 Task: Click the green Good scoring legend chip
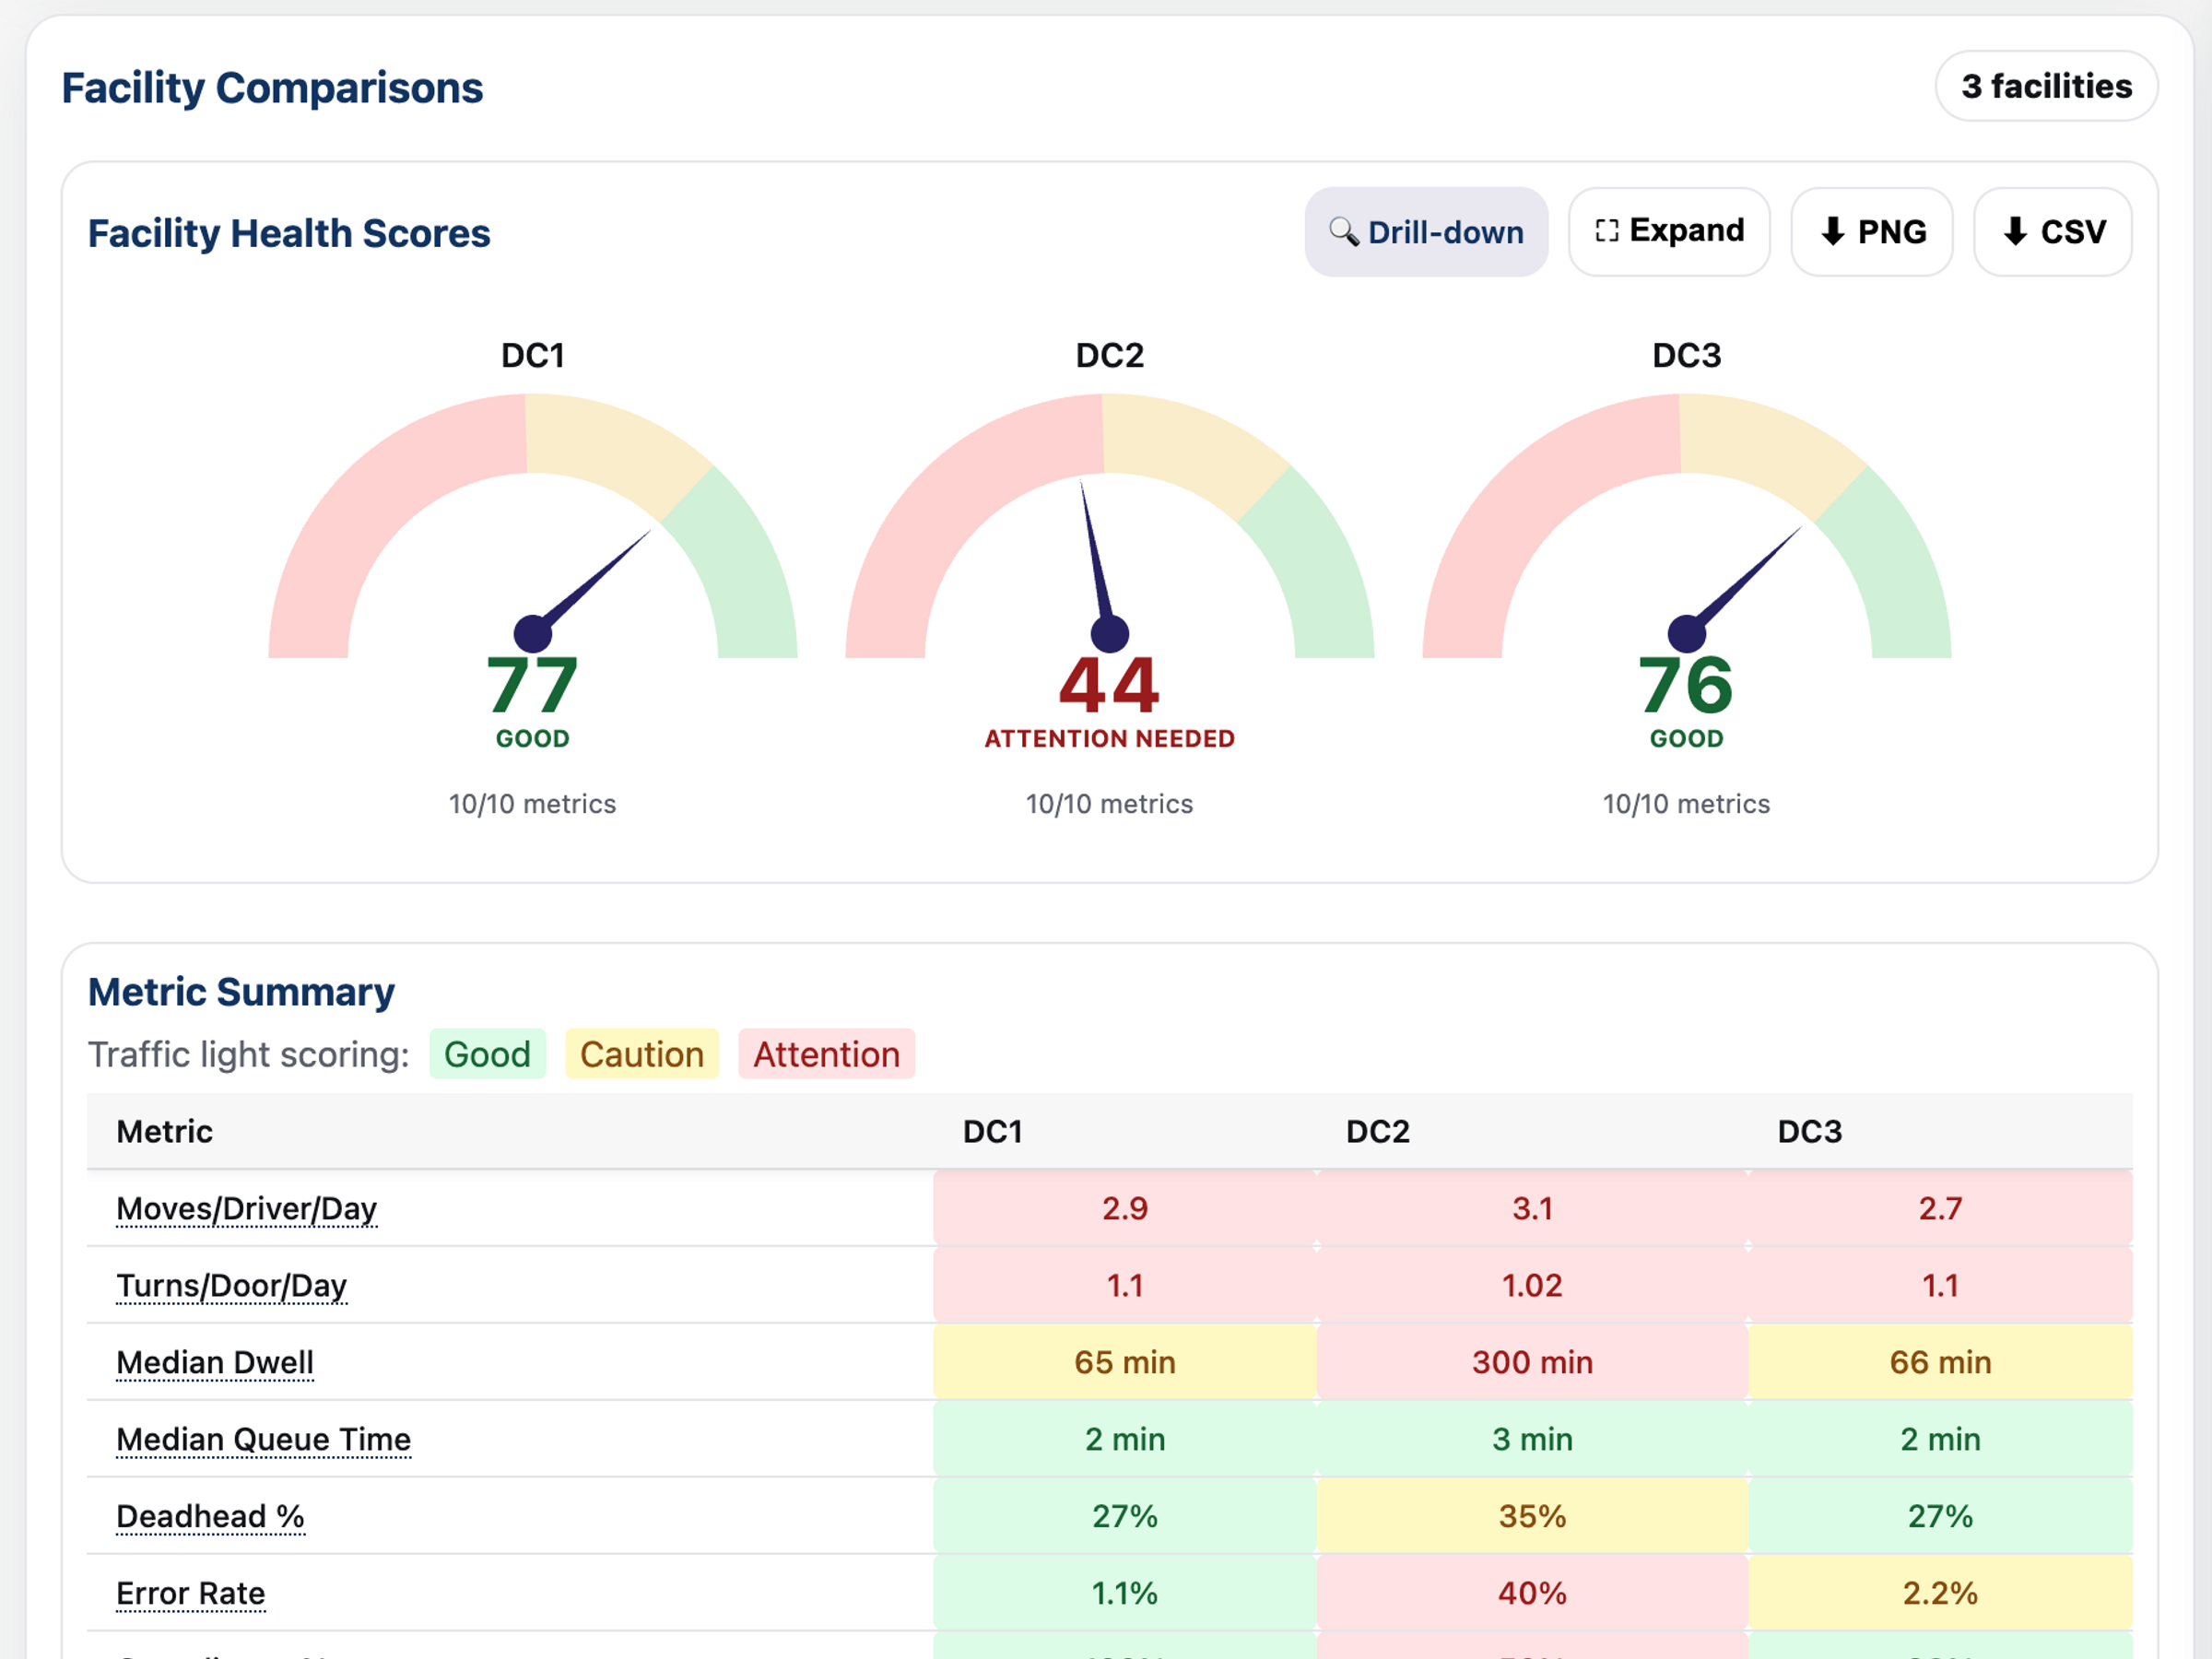(x=487, y=1054)
